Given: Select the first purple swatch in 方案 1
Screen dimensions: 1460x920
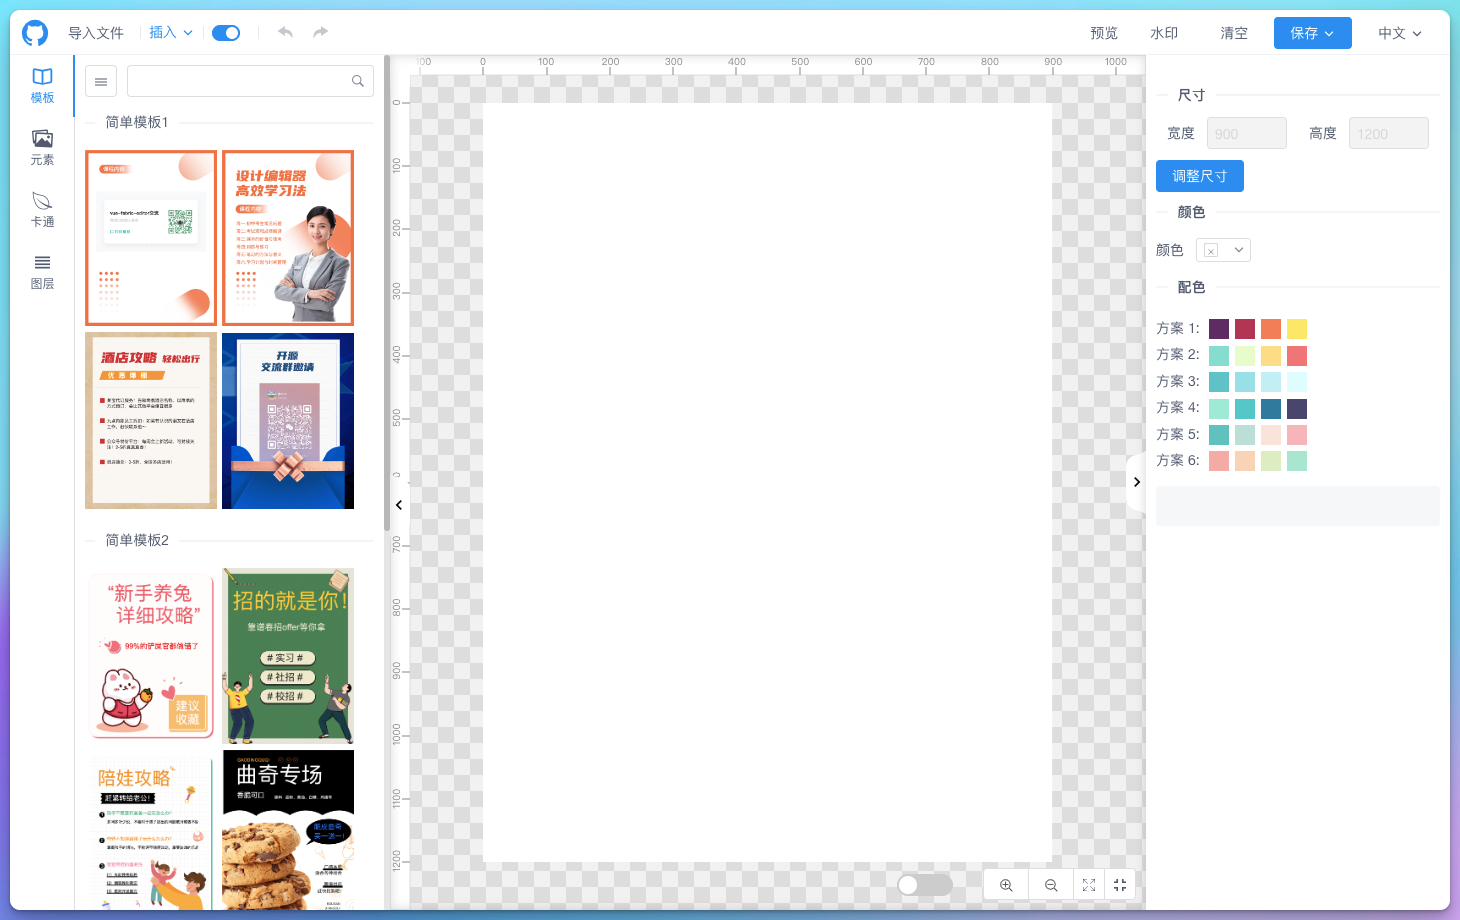Looking at the screenshot, I should click(1219, 328).
